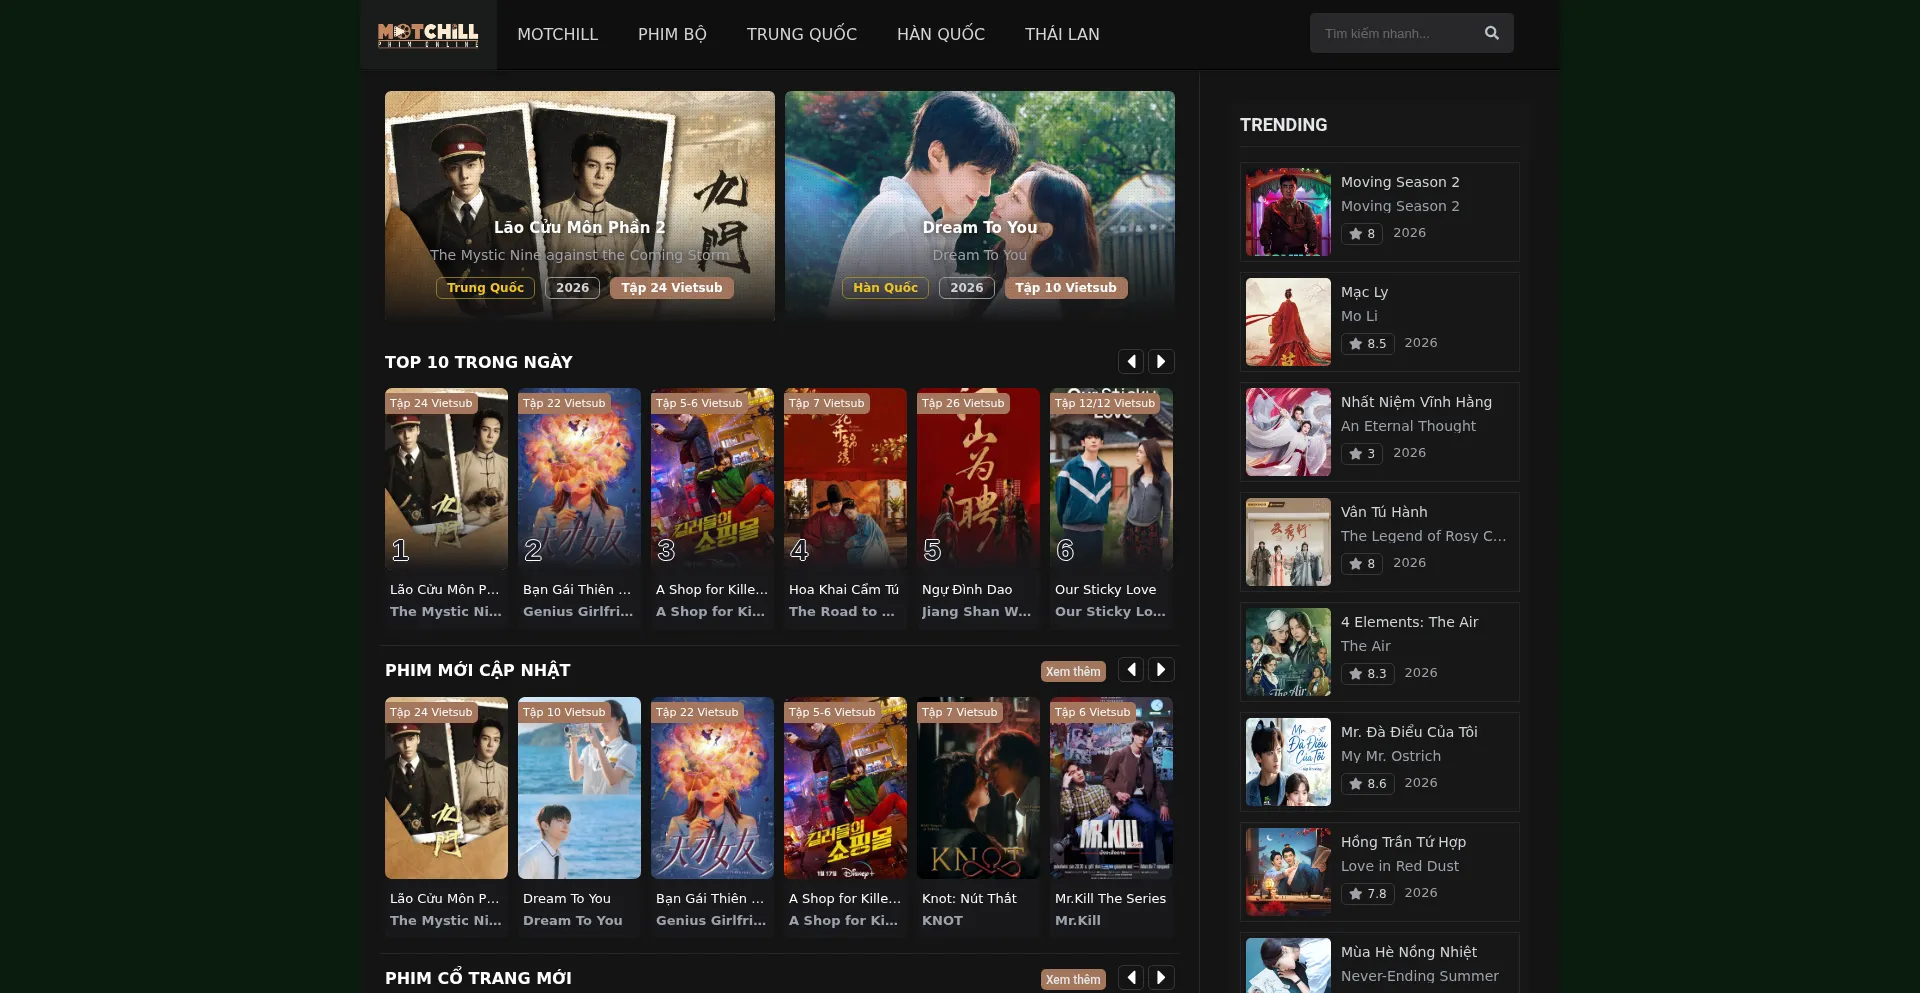The image size is (1920, 993).
Task: Click the Vân Tú Hành title link
Action: click(1384, 512)
